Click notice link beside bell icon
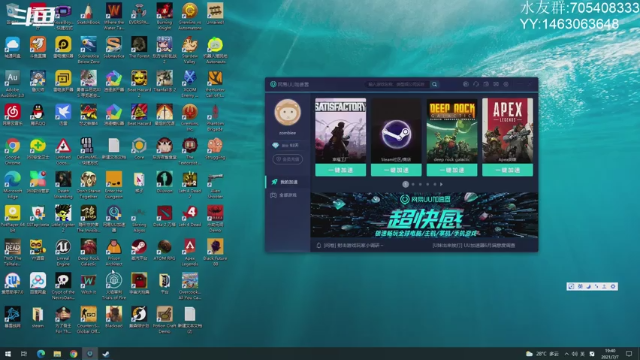The height and width of the screenshot is (360, 640). pos(354,246)
